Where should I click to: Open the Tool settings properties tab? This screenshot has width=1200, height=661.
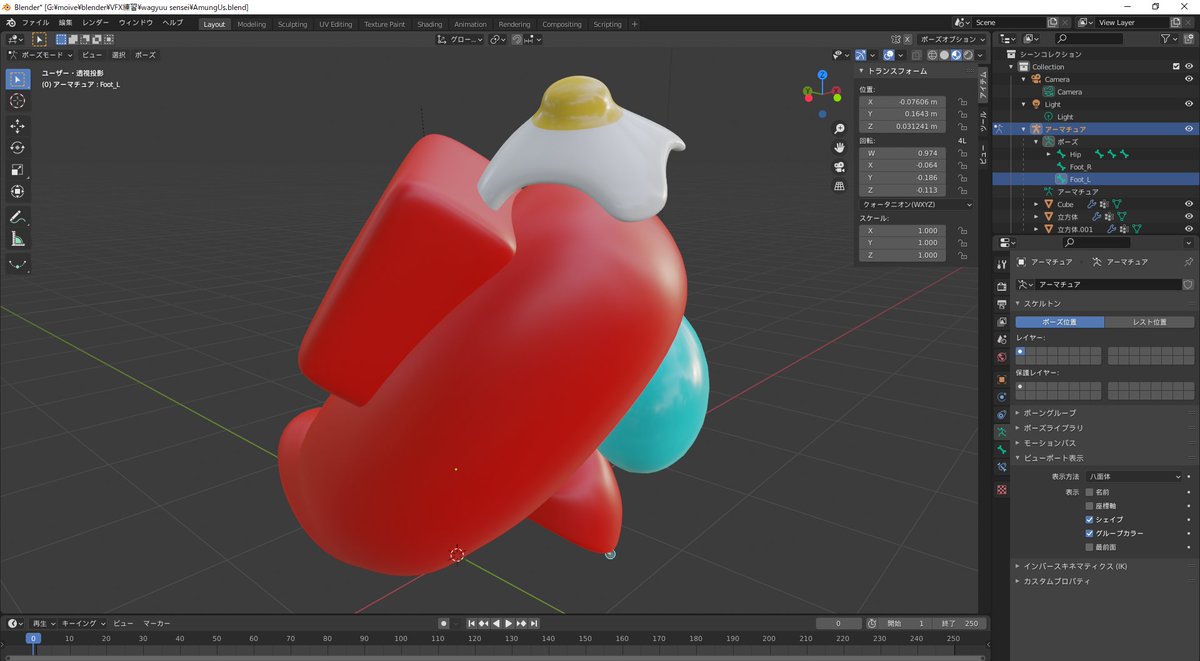tap(1002, 263)
